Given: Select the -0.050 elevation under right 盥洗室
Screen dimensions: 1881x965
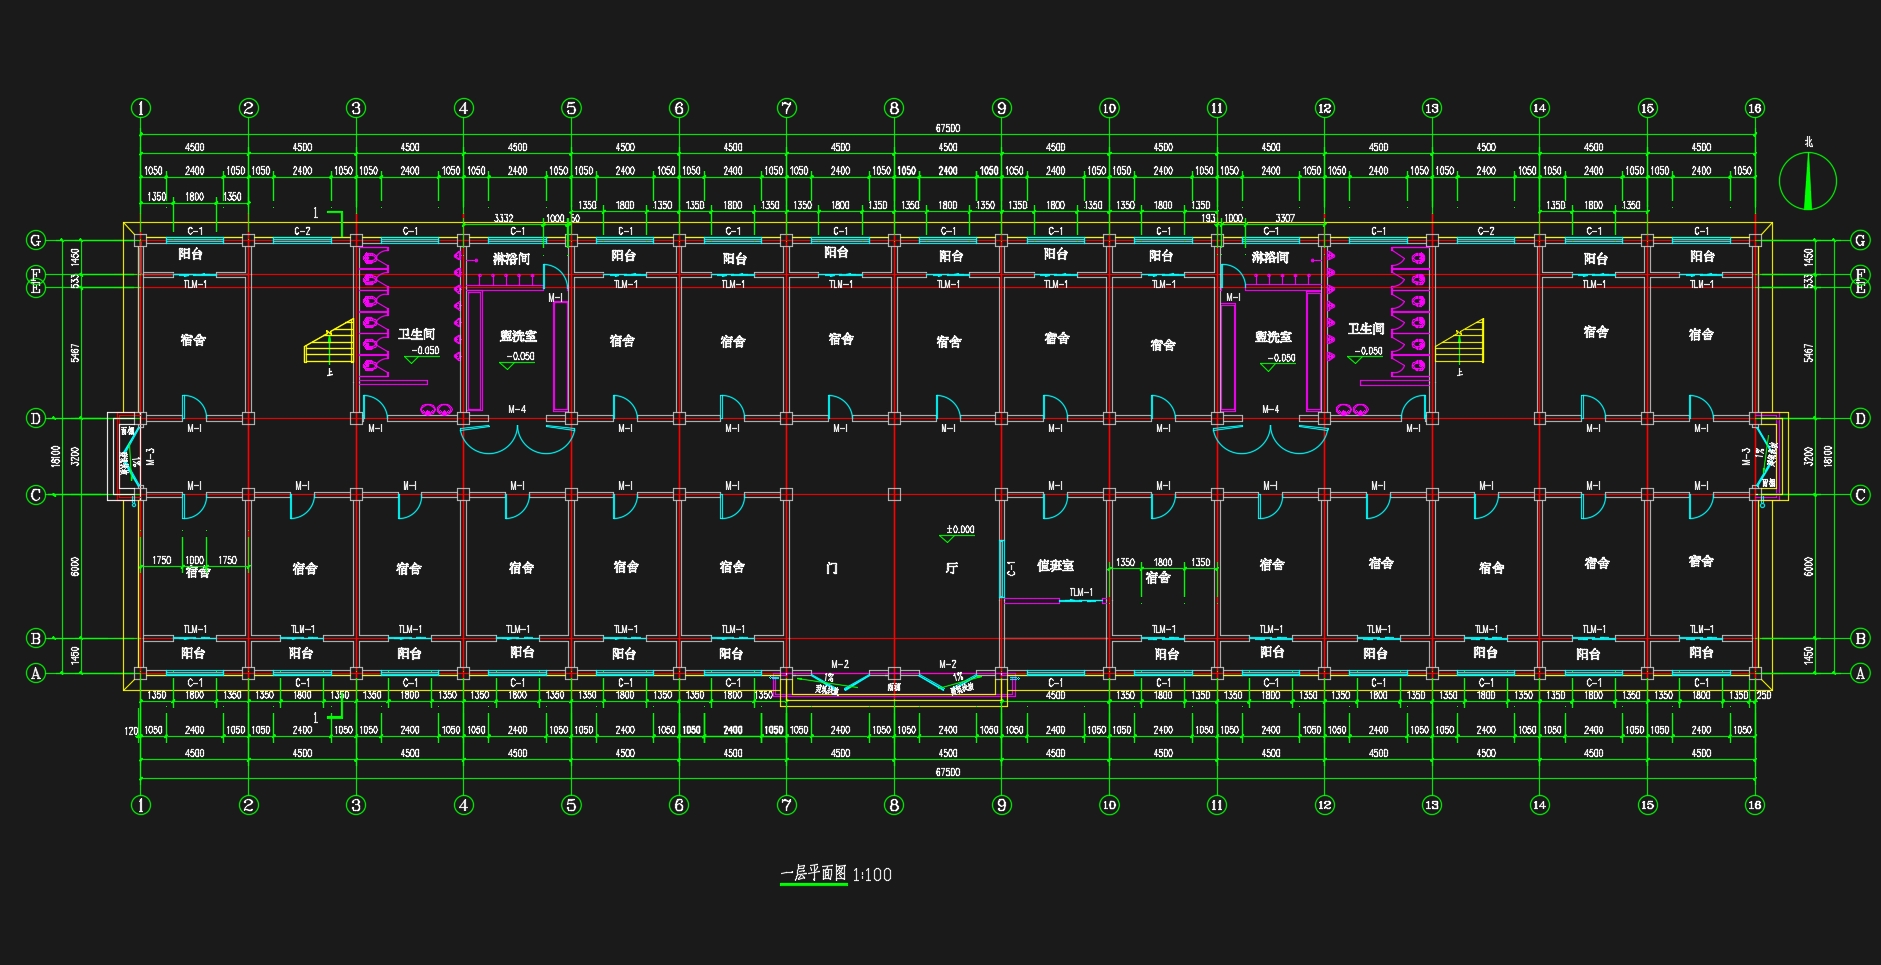Looking at the screenshot, I should [x=1281, y=358].
